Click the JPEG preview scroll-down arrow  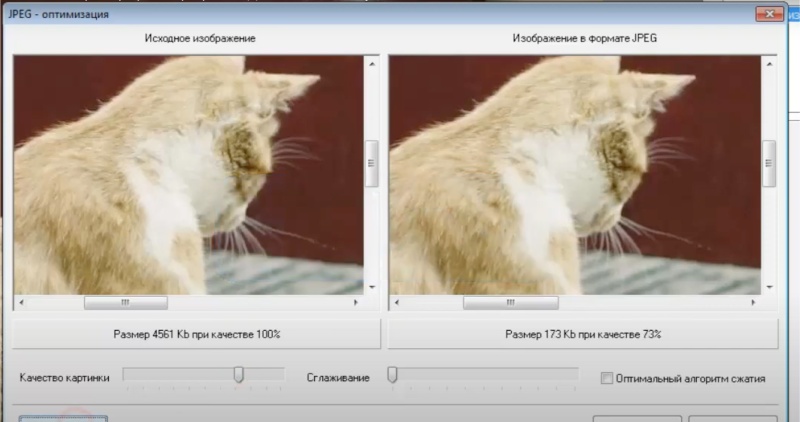tap(769, 287)
